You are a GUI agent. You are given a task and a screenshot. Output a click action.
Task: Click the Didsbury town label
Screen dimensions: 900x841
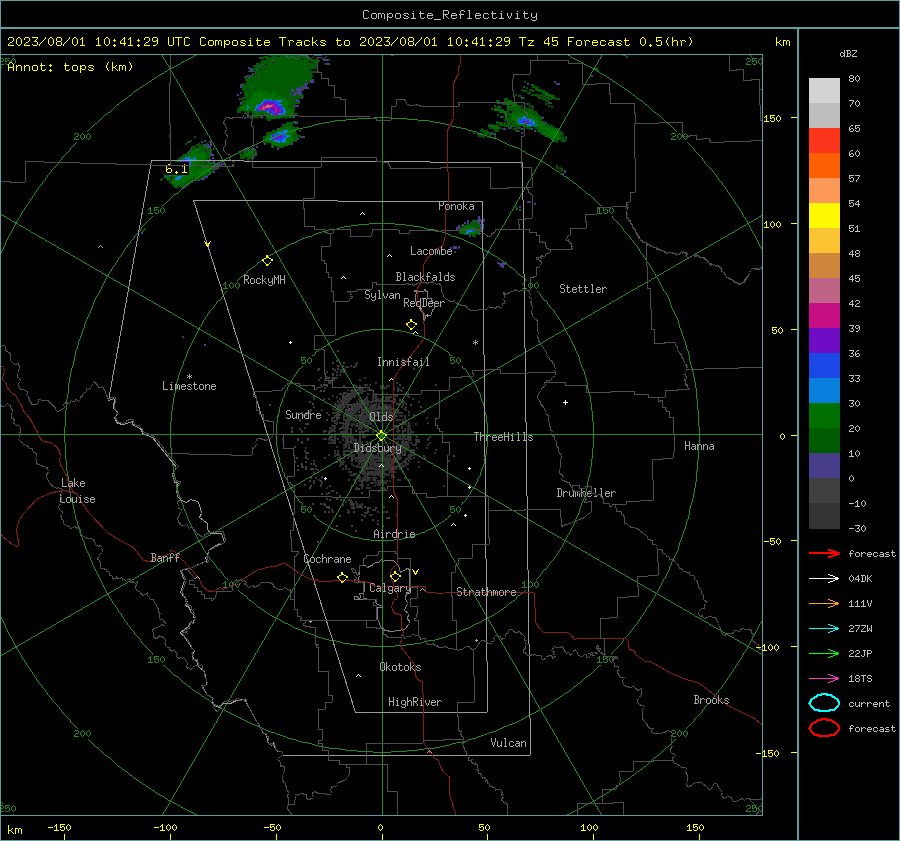[377, 448]
